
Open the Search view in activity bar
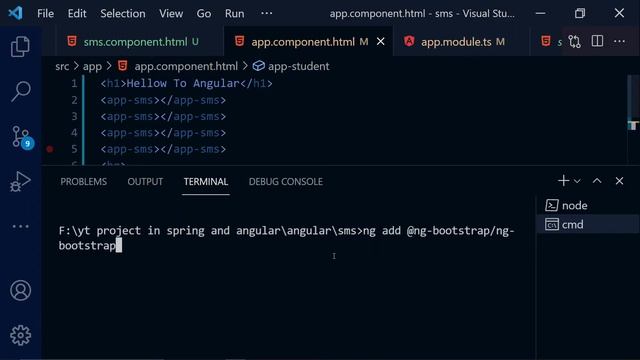click(x=20, y=91)
